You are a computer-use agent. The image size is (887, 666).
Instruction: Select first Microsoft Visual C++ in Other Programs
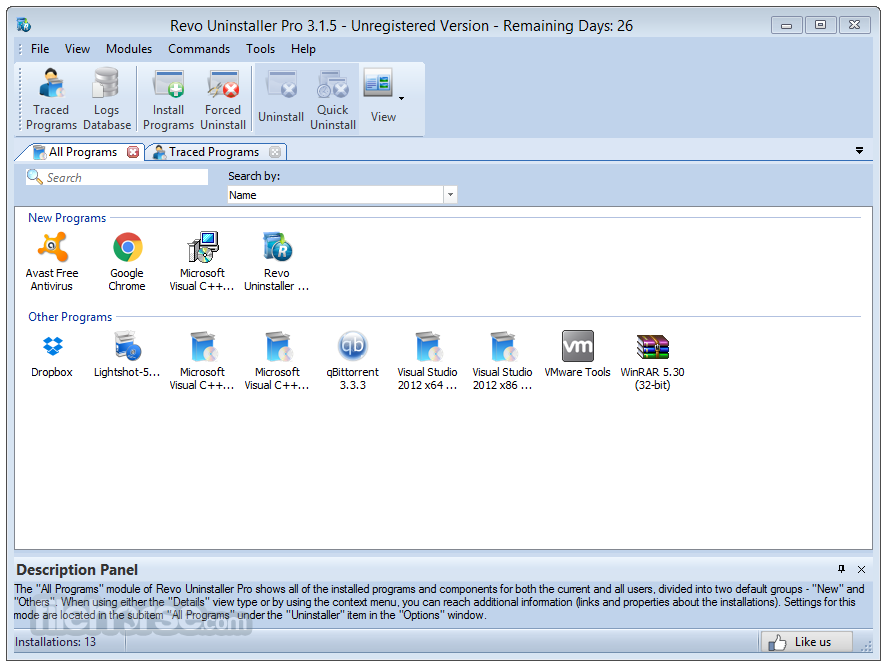pyautogui.click(x=202, y=360)
